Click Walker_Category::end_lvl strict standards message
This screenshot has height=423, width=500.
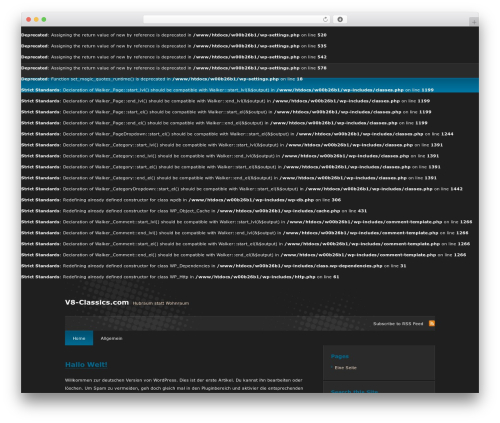pos(230,156)
